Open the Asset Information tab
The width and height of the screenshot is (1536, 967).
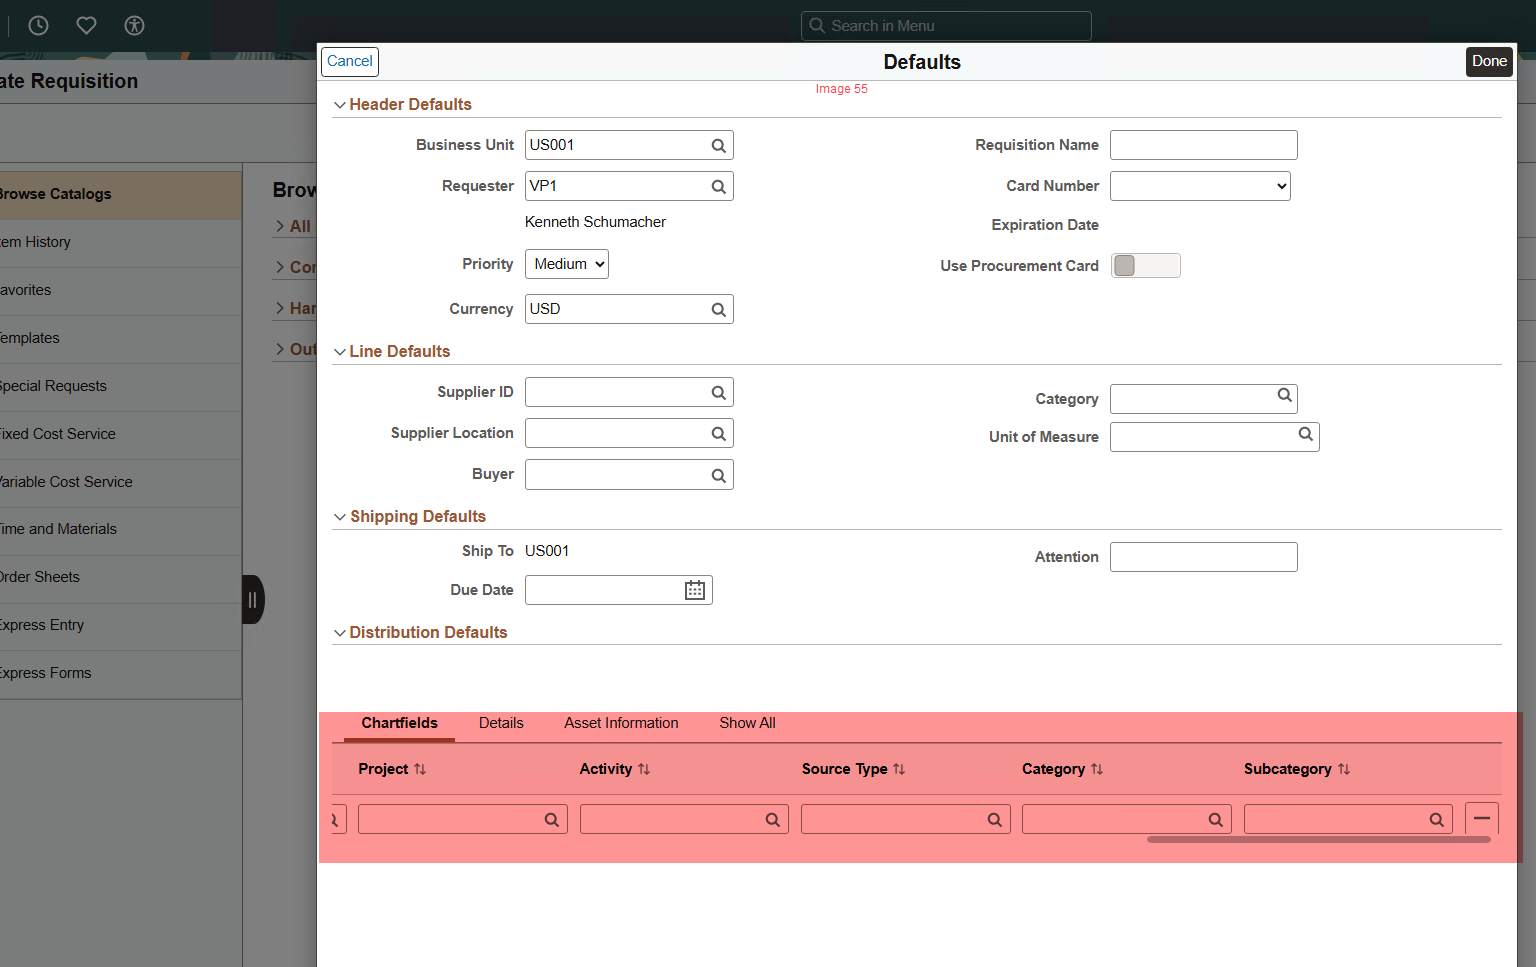pos(621,723)
